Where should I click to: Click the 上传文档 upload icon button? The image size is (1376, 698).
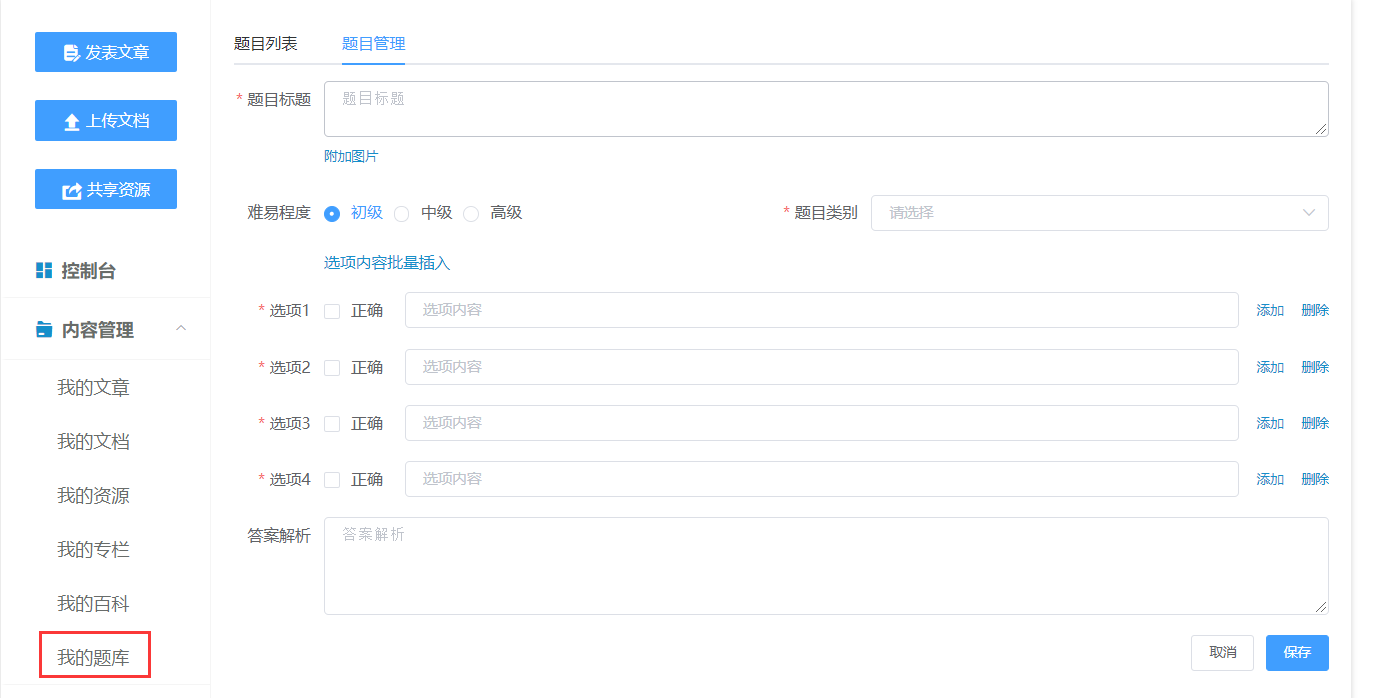[x=72, y=121]
